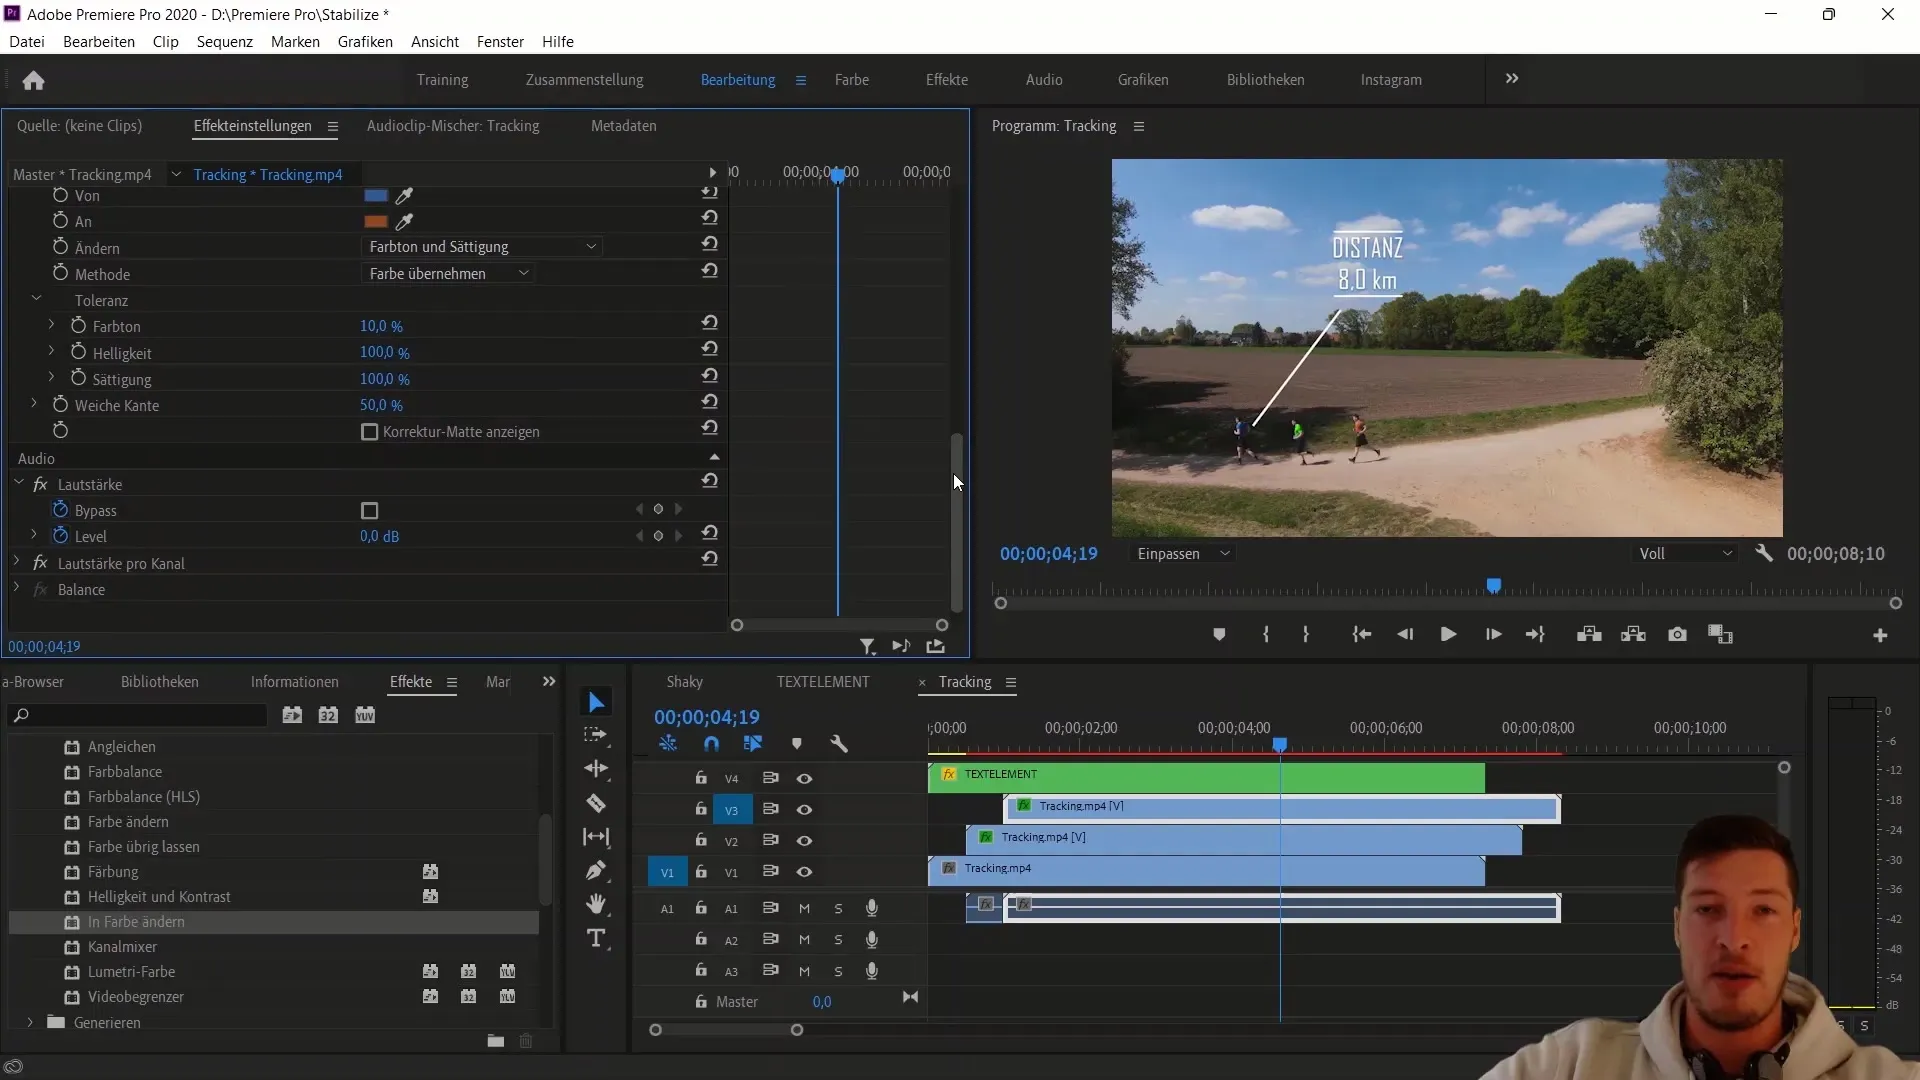This screenshot has width=1920, height=1080.
Task: Pick the Von color eyedropper
Action: (405, 196)
